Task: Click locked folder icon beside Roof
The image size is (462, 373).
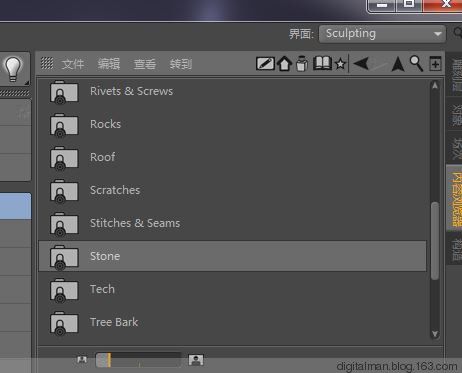Action: tap(64, 158)
